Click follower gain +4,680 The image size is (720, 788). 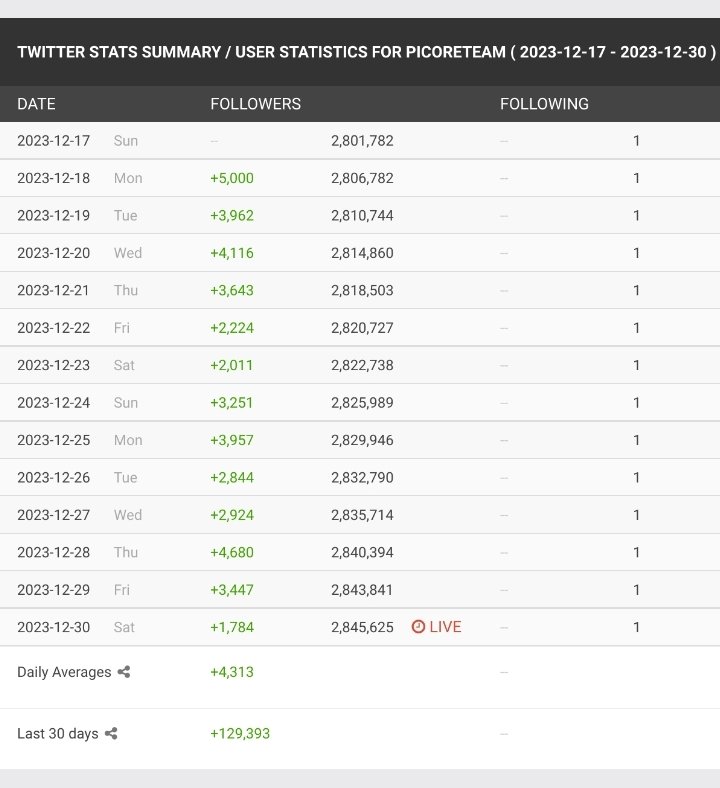click(232, 552)
